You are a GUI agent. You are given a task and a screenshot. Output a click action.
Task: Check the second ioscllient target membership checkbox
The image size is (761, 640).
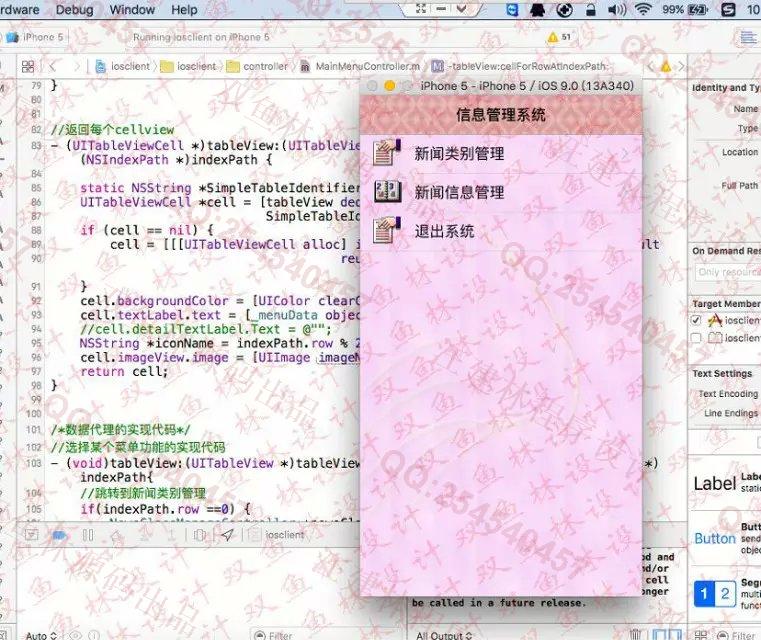pos(696,338)
